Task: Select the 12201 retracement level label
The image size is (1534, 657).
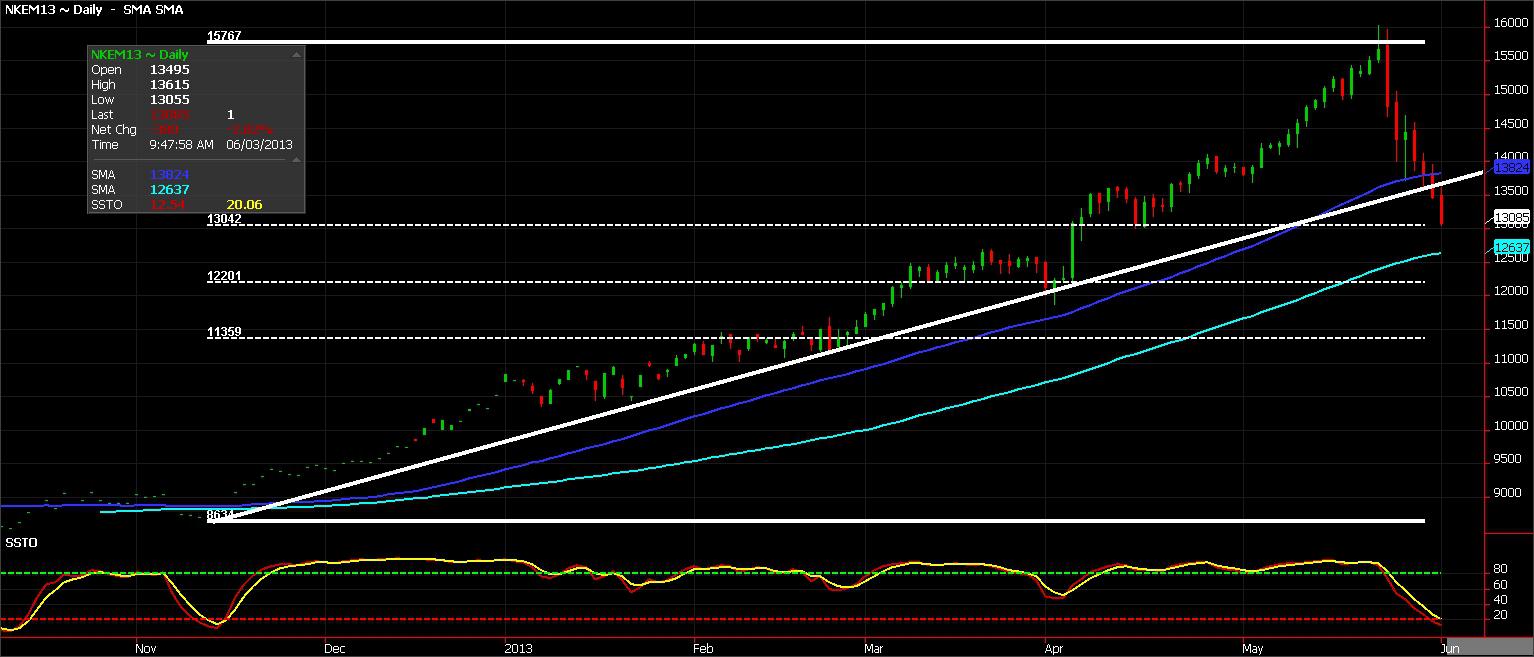Action: [225, 275]
